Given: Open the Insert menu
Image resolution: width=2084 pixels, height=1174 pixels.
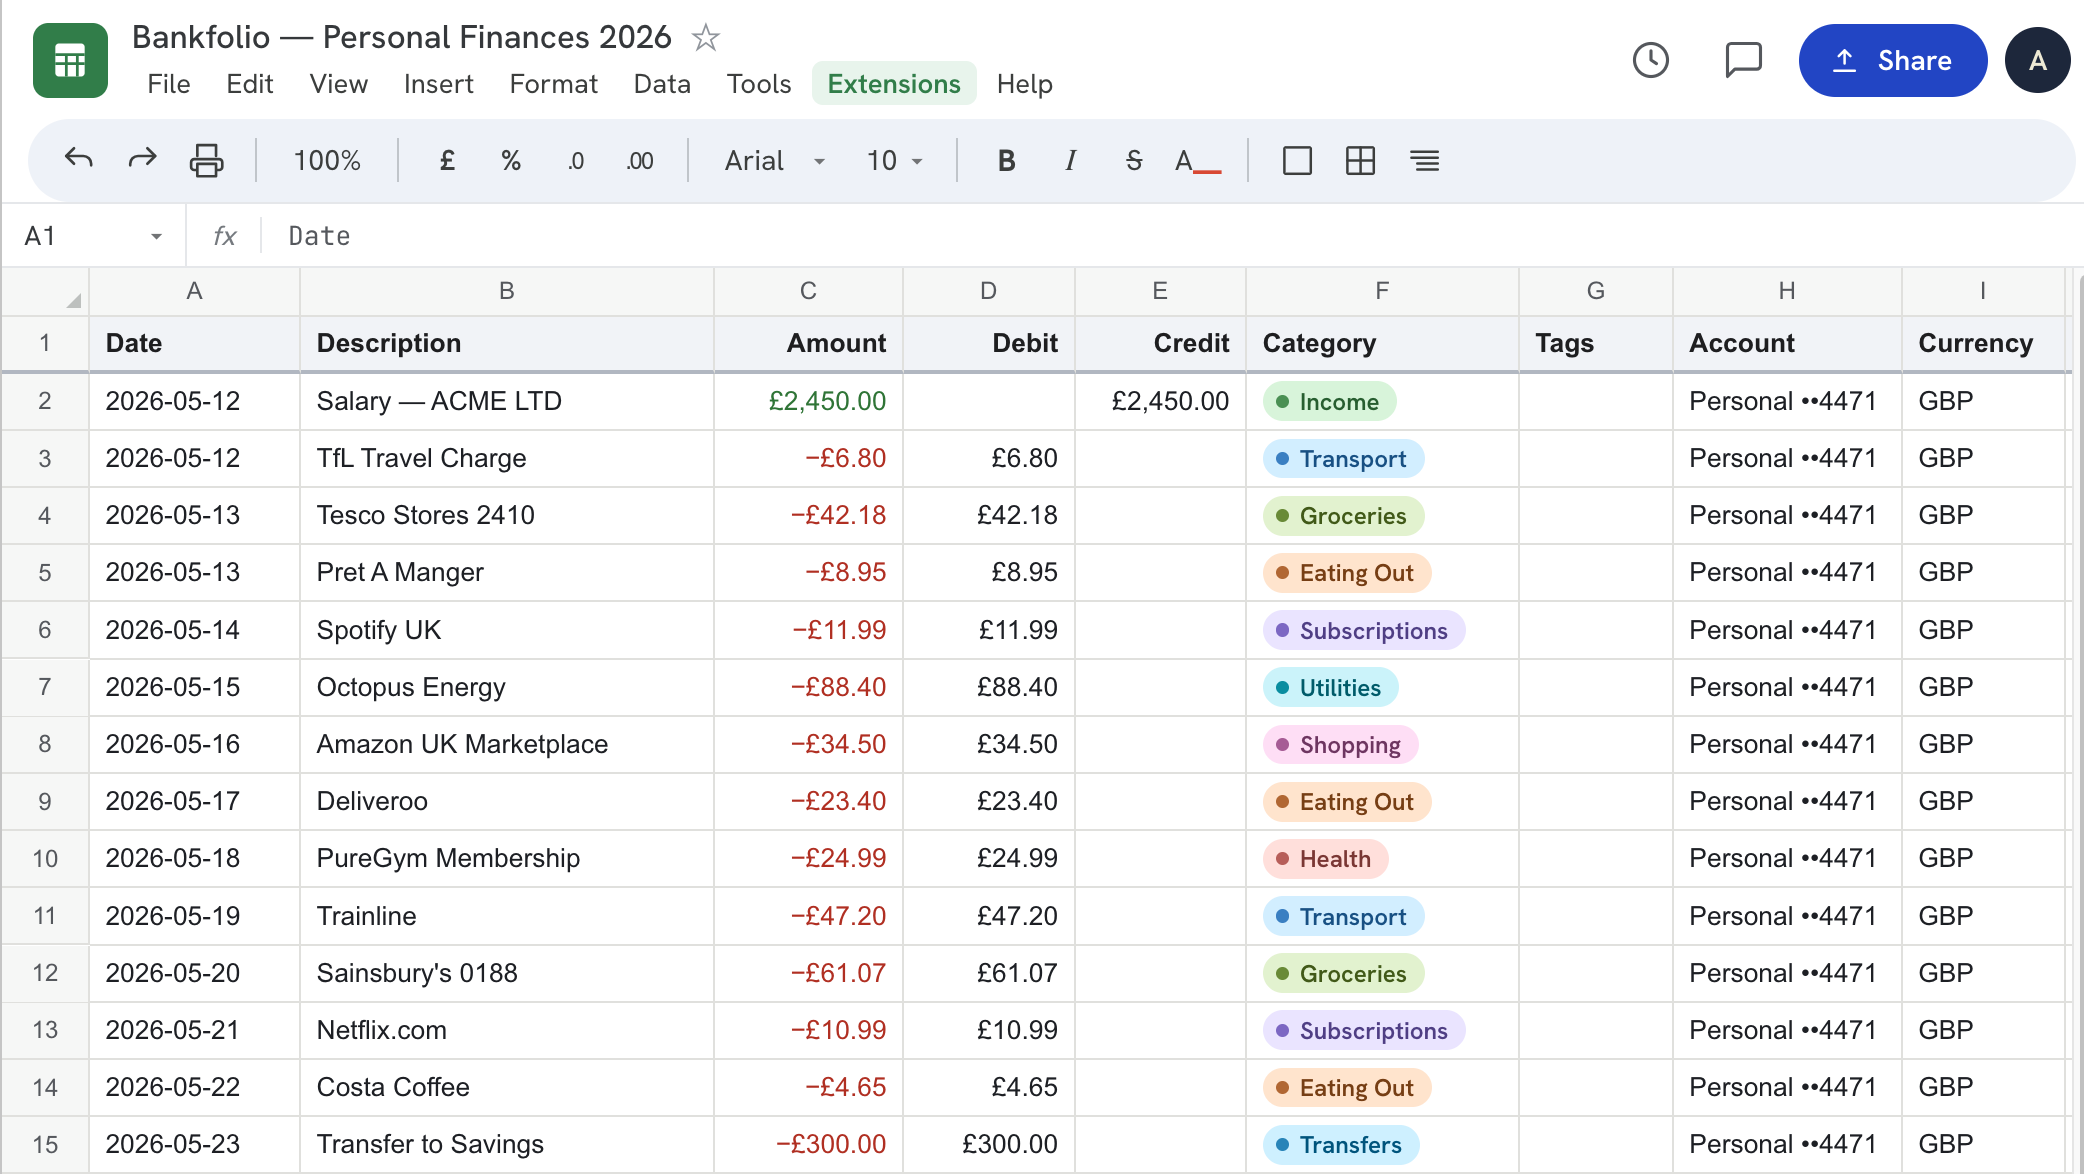Looking at the screenshot, I should (x=438, y=84).
